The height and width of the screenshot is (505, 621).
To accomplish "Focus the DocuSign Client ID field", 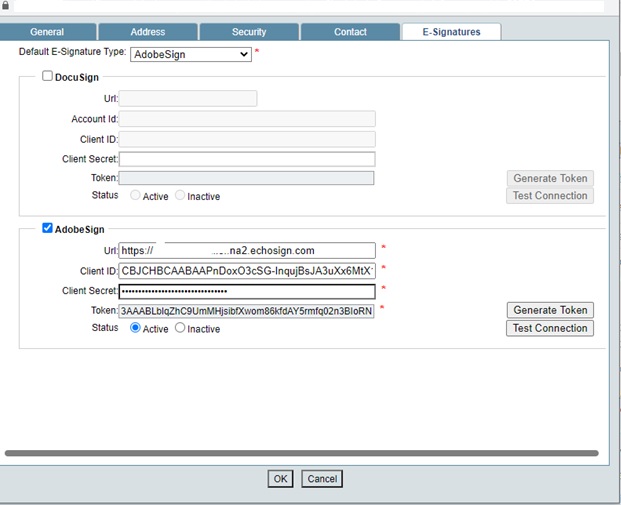I will [247, 139].
